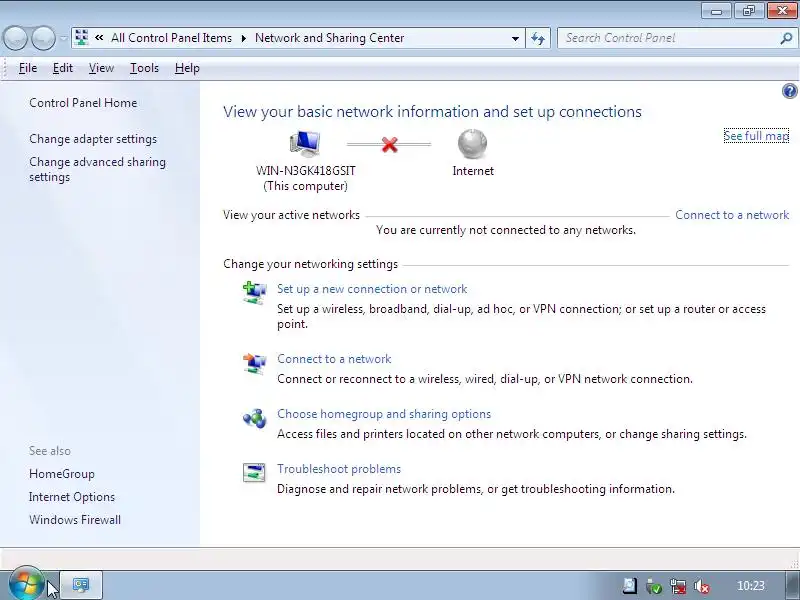Click the taskbar clock showing 10:23

pos(751,586)
